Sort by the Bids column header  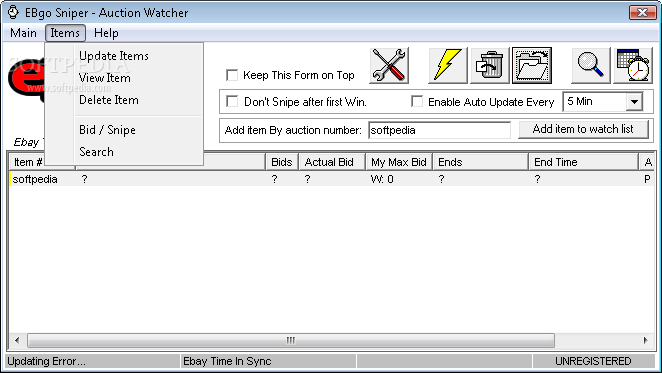[282, 162]
